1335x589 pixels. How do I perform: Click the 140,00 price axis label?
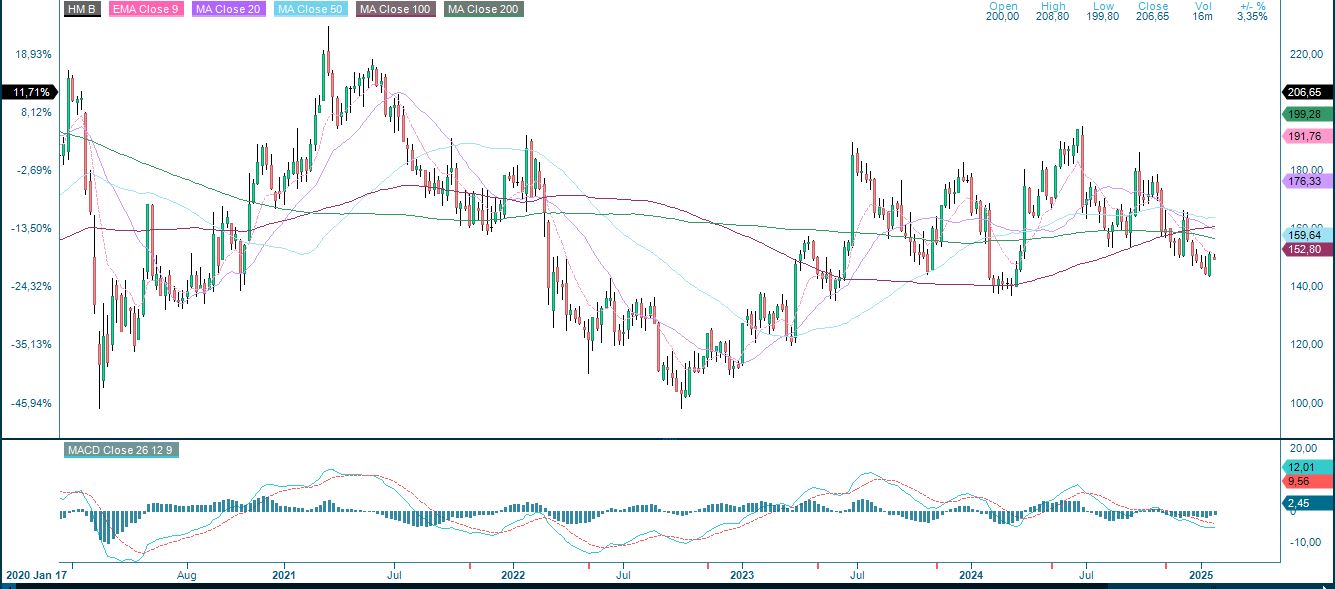point(1305,287)
